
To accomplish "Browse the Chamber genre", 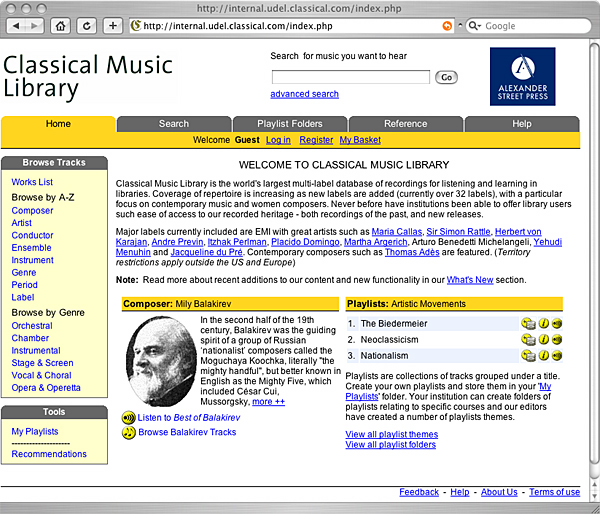I will click(30, 338).
